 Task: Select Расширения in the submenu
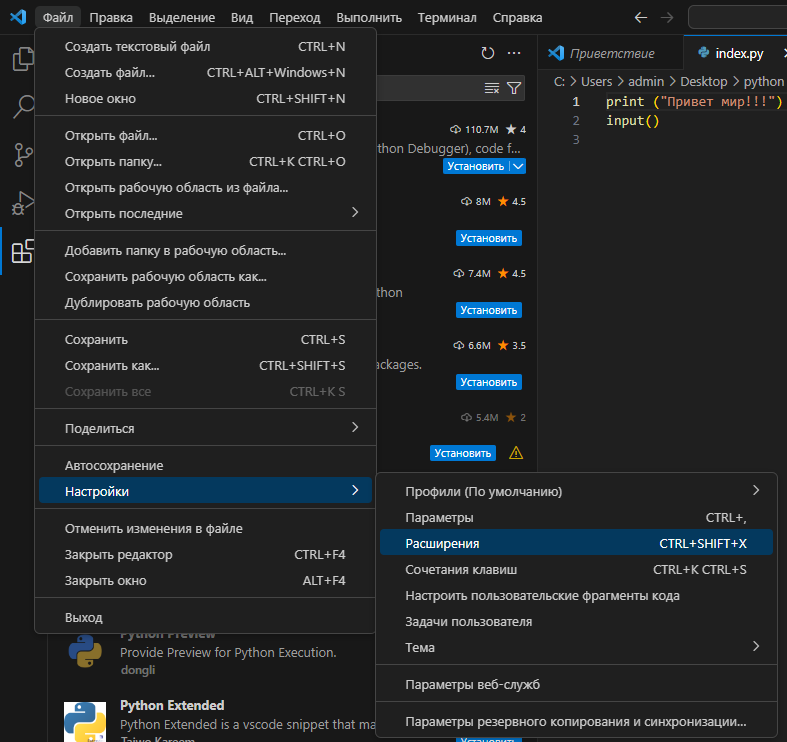click(x=576, y=544)
